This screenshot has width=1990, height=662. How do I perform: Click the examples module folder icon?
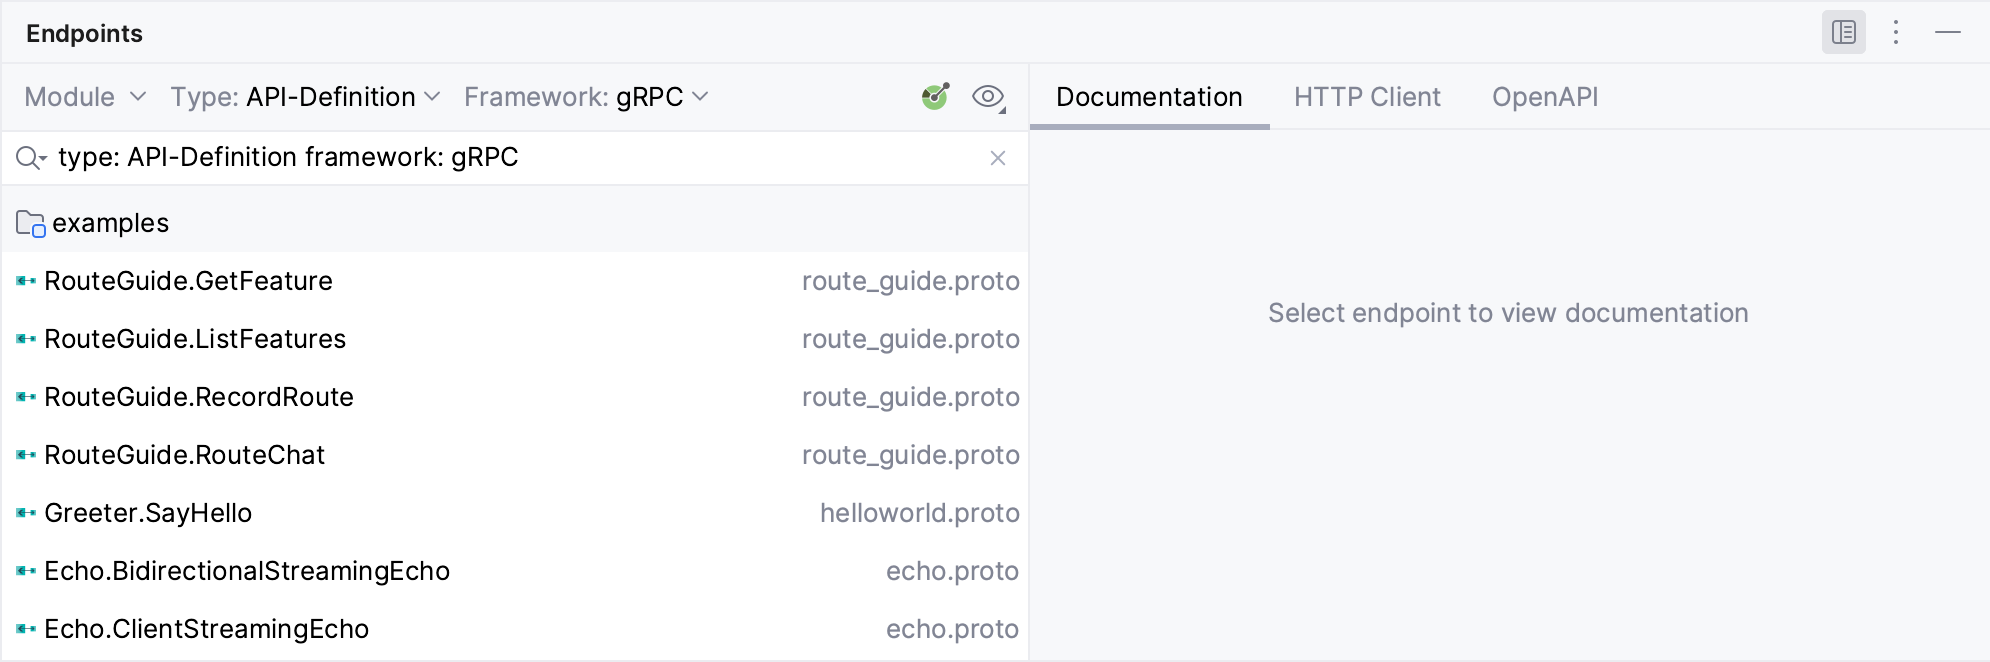[31, 223]
